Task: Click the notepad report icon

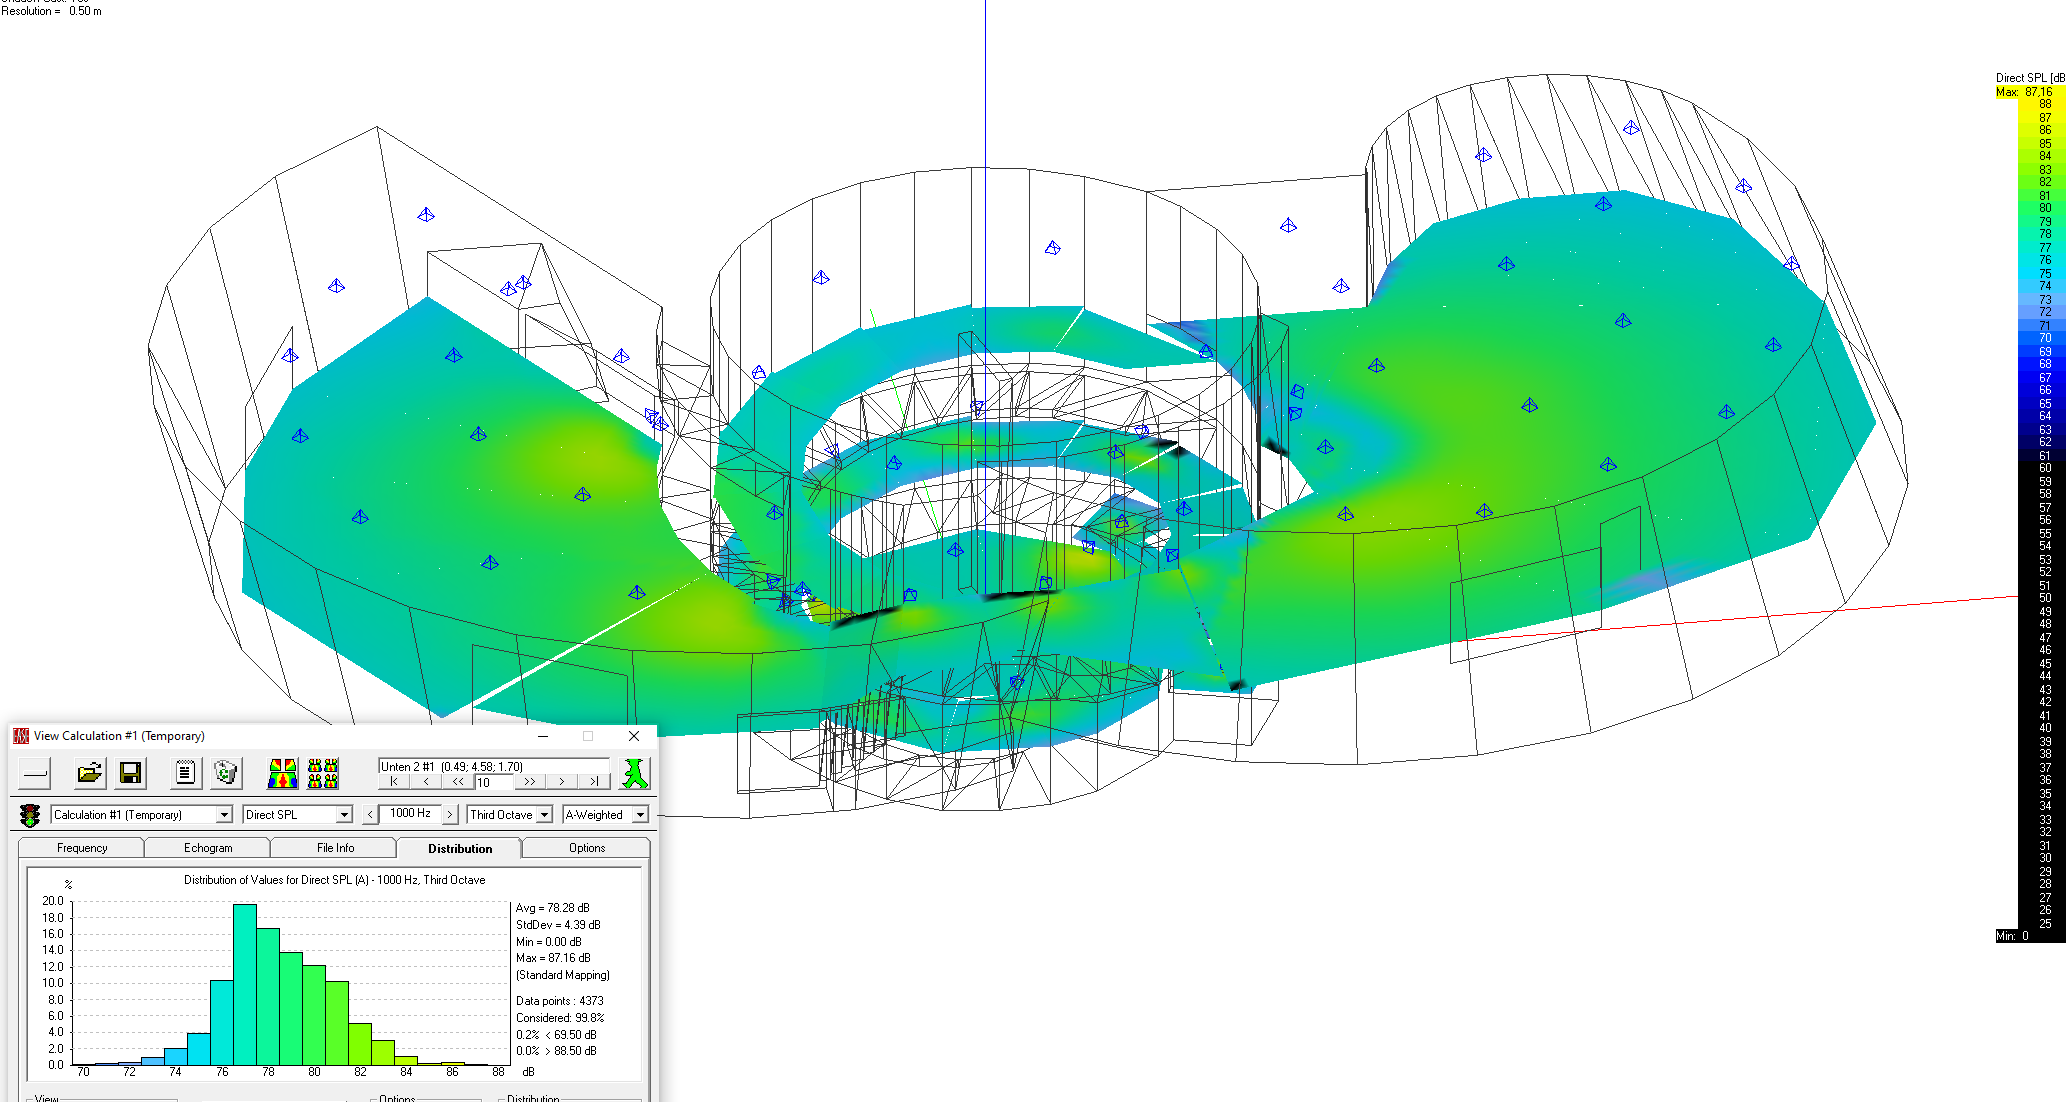Action: tap(185, 773)
